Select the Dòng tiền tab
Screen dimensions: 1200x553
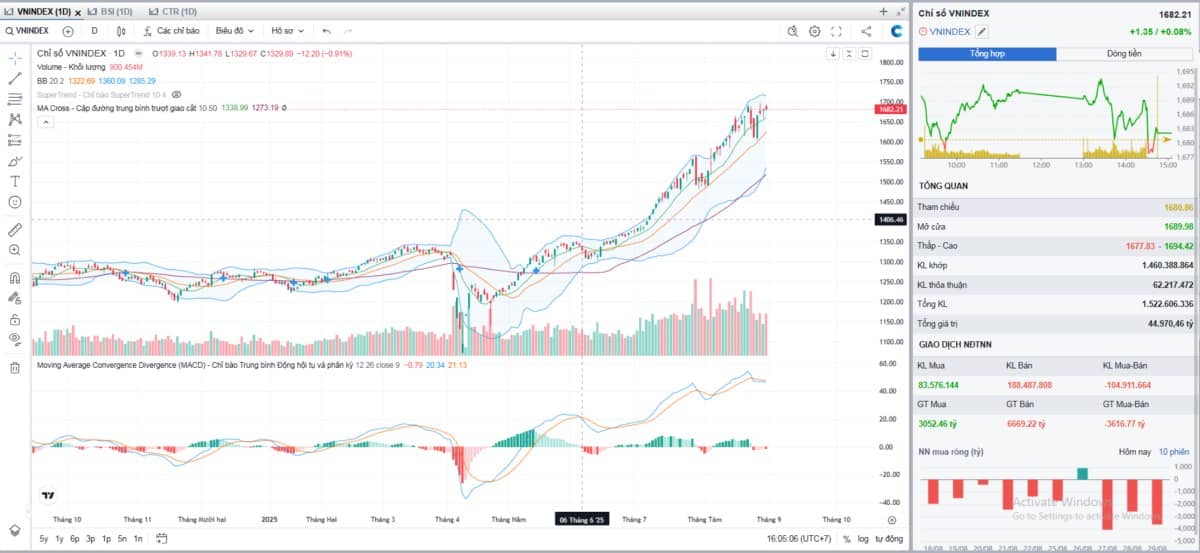click(1124, 53)
